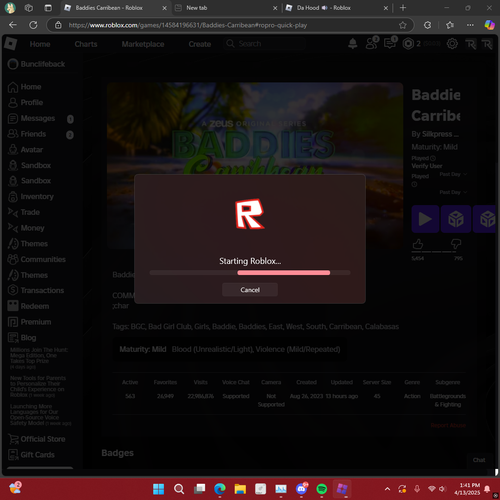Add page to favorites with star
The width and height of the screenshot is (500, 500).
coord(403,25)
